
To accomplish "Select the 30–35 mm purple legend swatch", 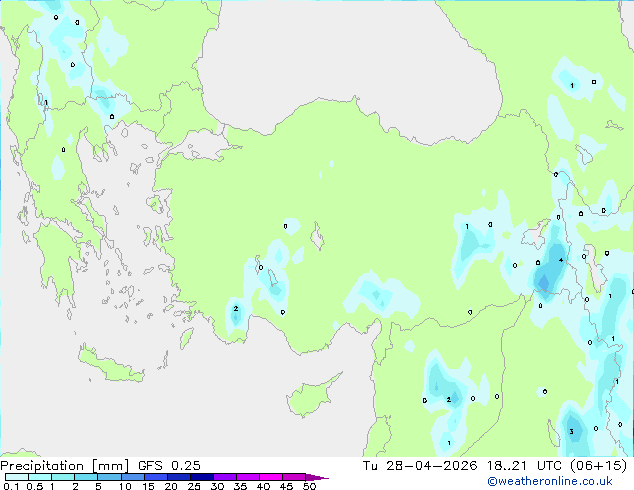I will [225, 477].
